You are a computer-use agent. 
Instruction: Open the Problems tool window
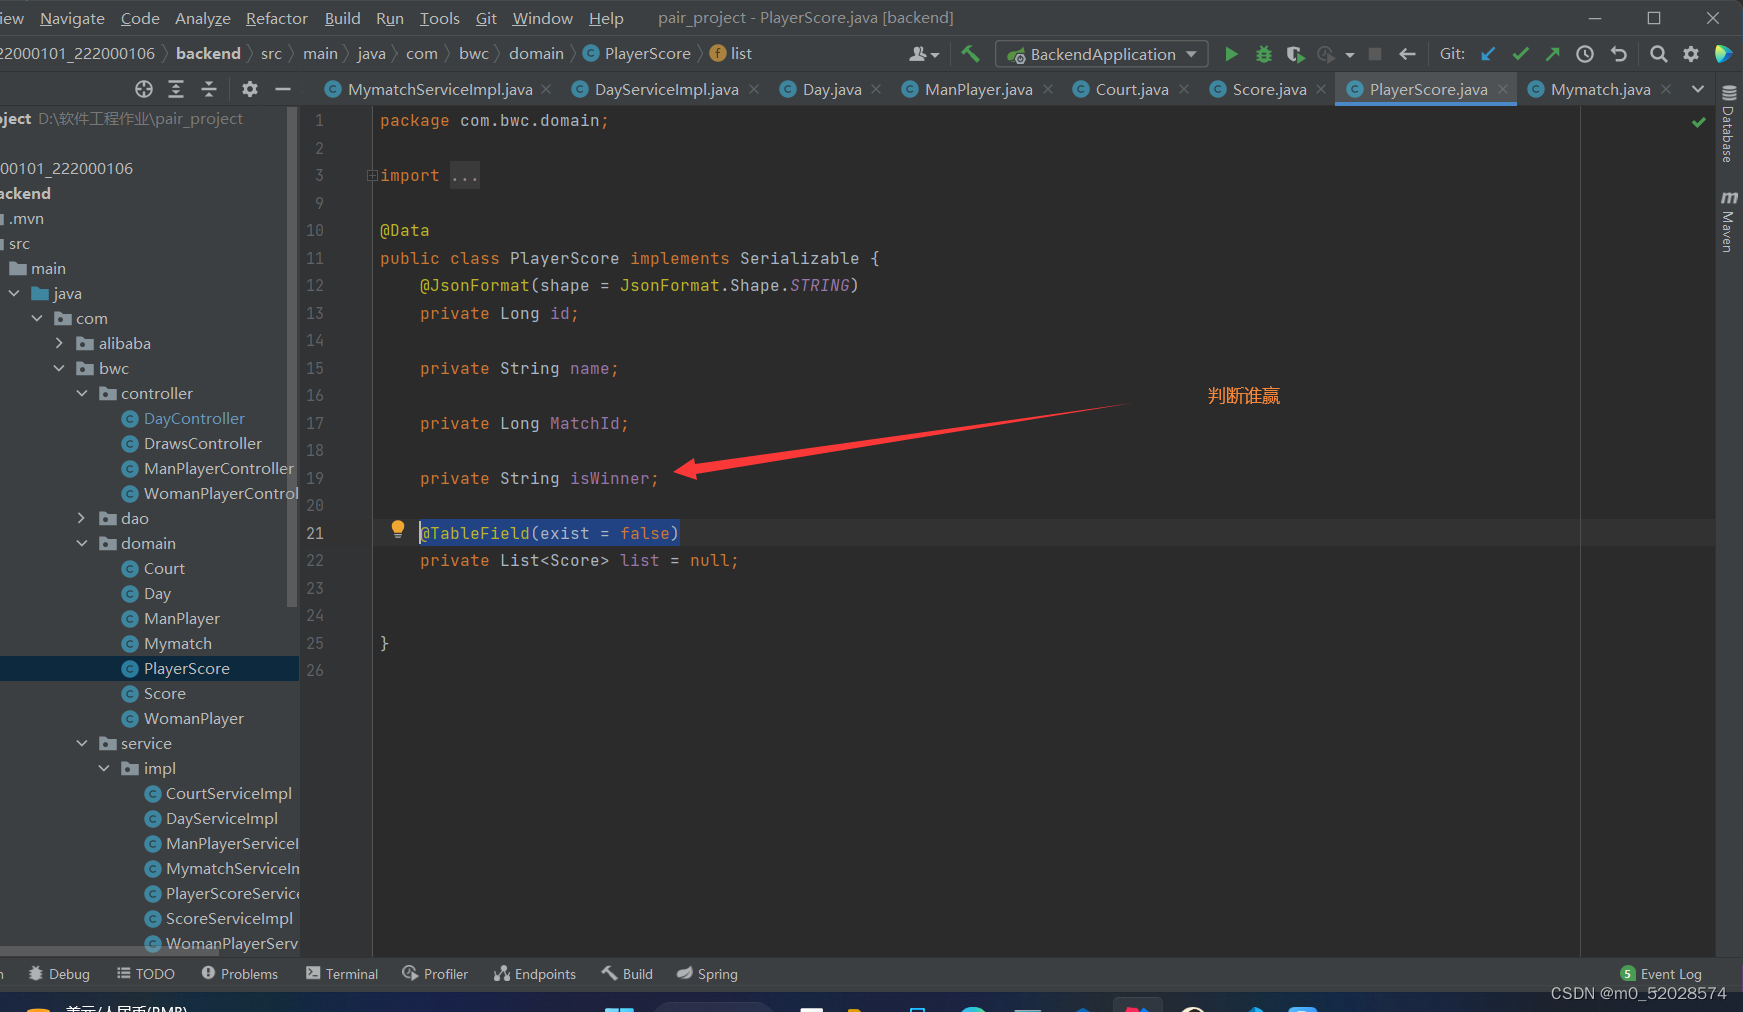point(239,974)
